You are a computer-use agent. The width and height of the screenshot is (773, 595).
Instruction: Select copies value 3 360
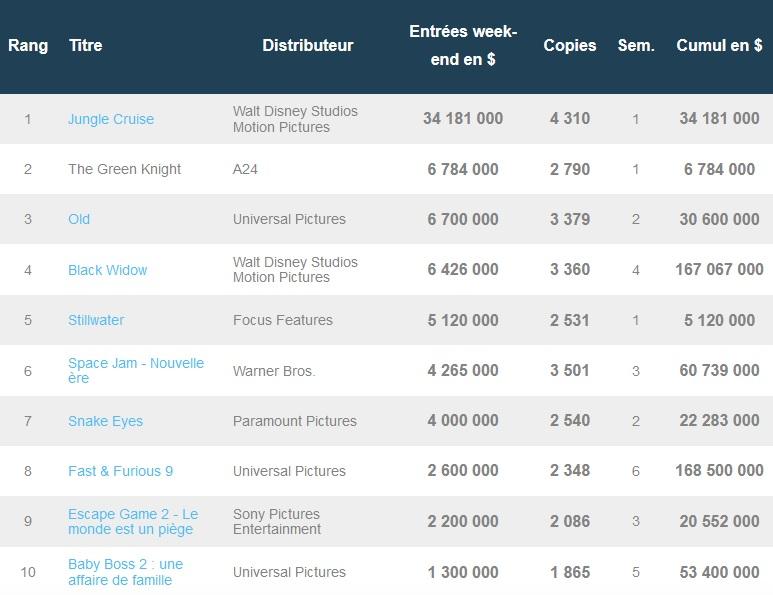click(570, 270)
